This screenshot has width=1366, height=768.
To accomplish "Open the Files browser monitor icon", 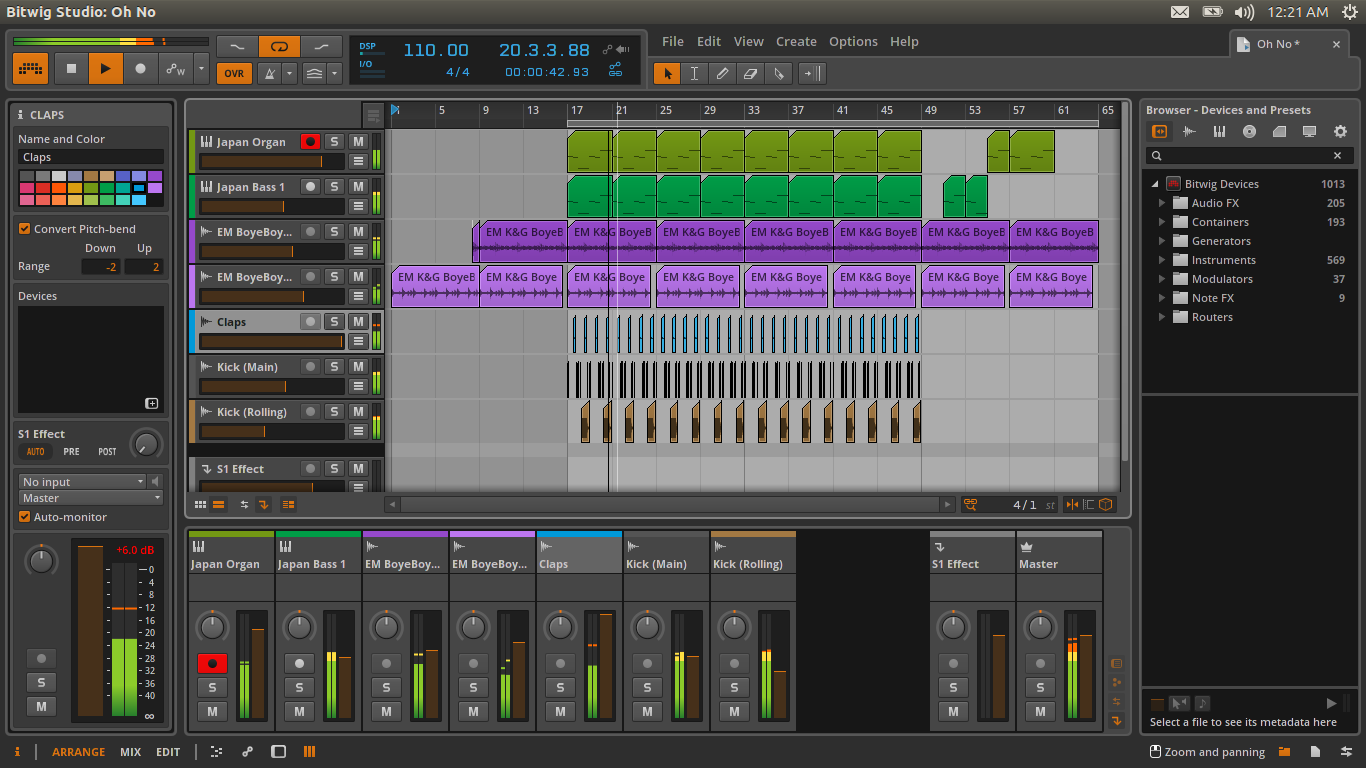I will [1309, 132].
